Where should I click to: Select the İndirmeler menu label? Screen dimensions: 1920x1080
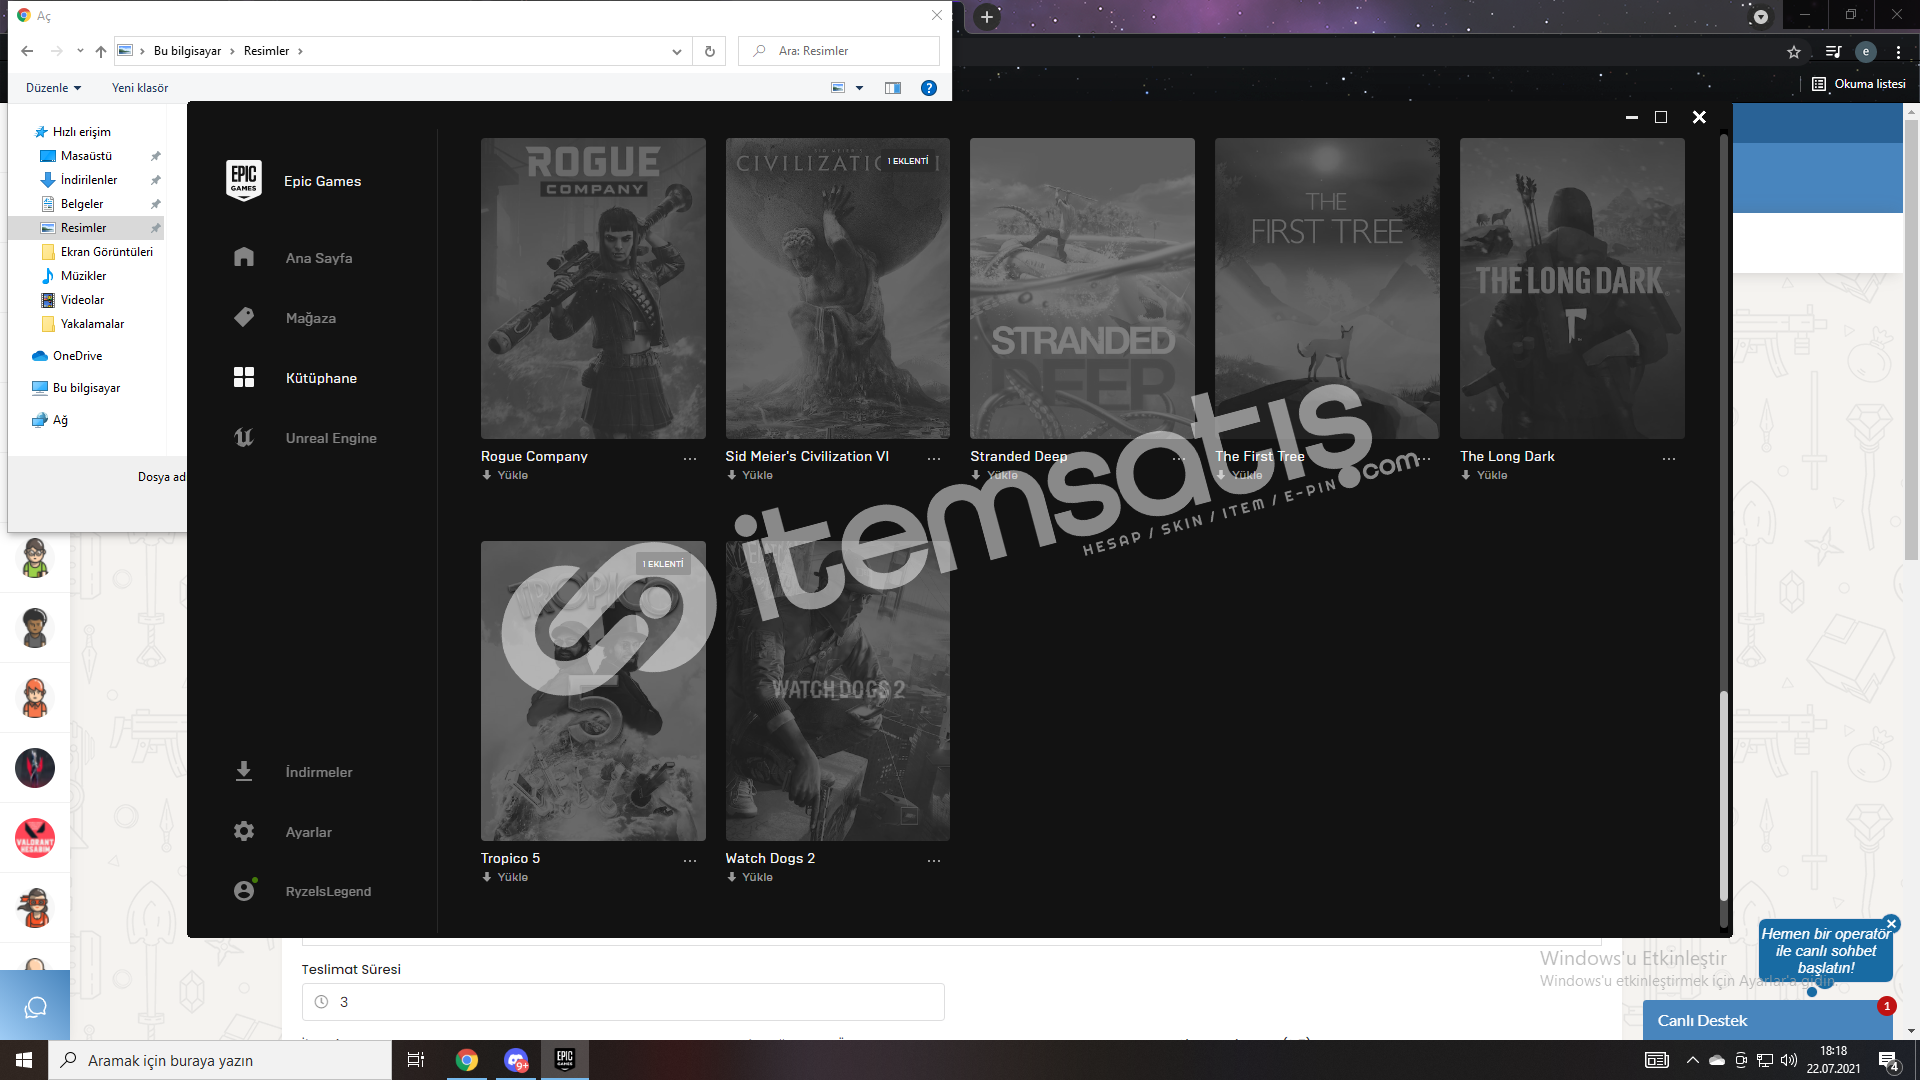coord(319,772)
